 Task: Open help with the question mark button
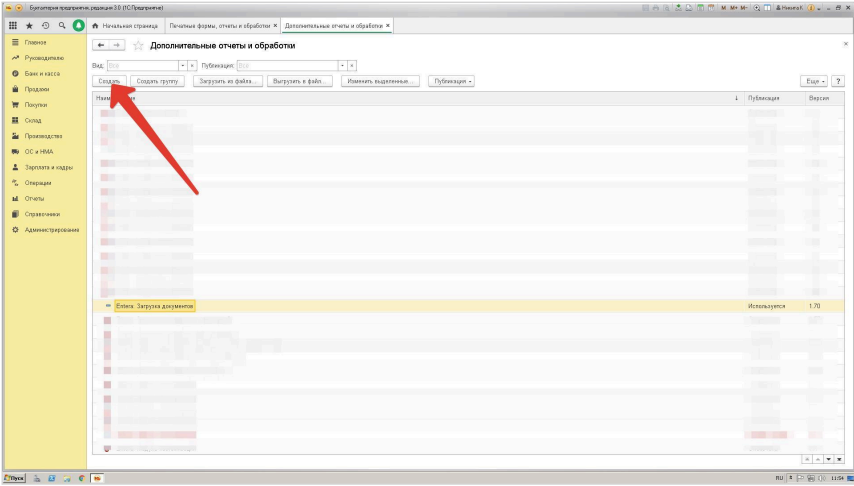tap(838, 81)
